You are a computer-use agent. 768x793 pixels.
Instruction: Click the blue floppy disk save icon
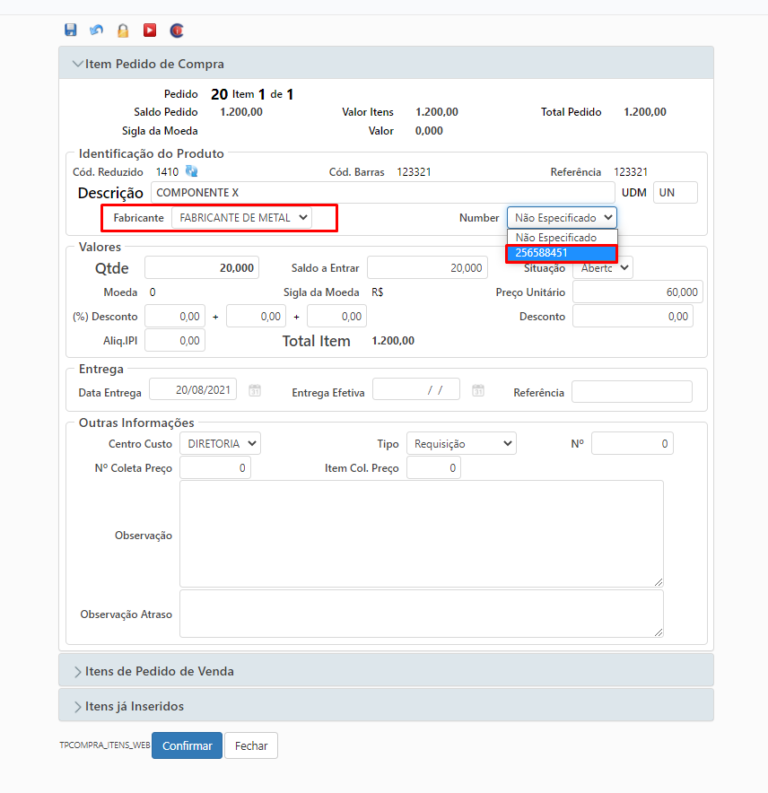pyautogui.click(x=70, y=30)
